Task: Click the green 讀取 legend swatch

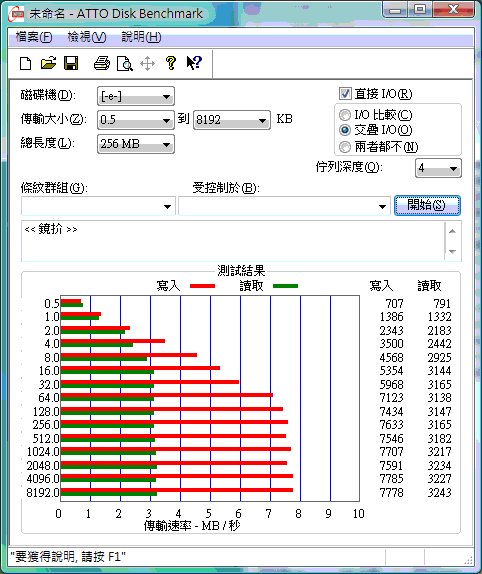Action: pos(285,286)
